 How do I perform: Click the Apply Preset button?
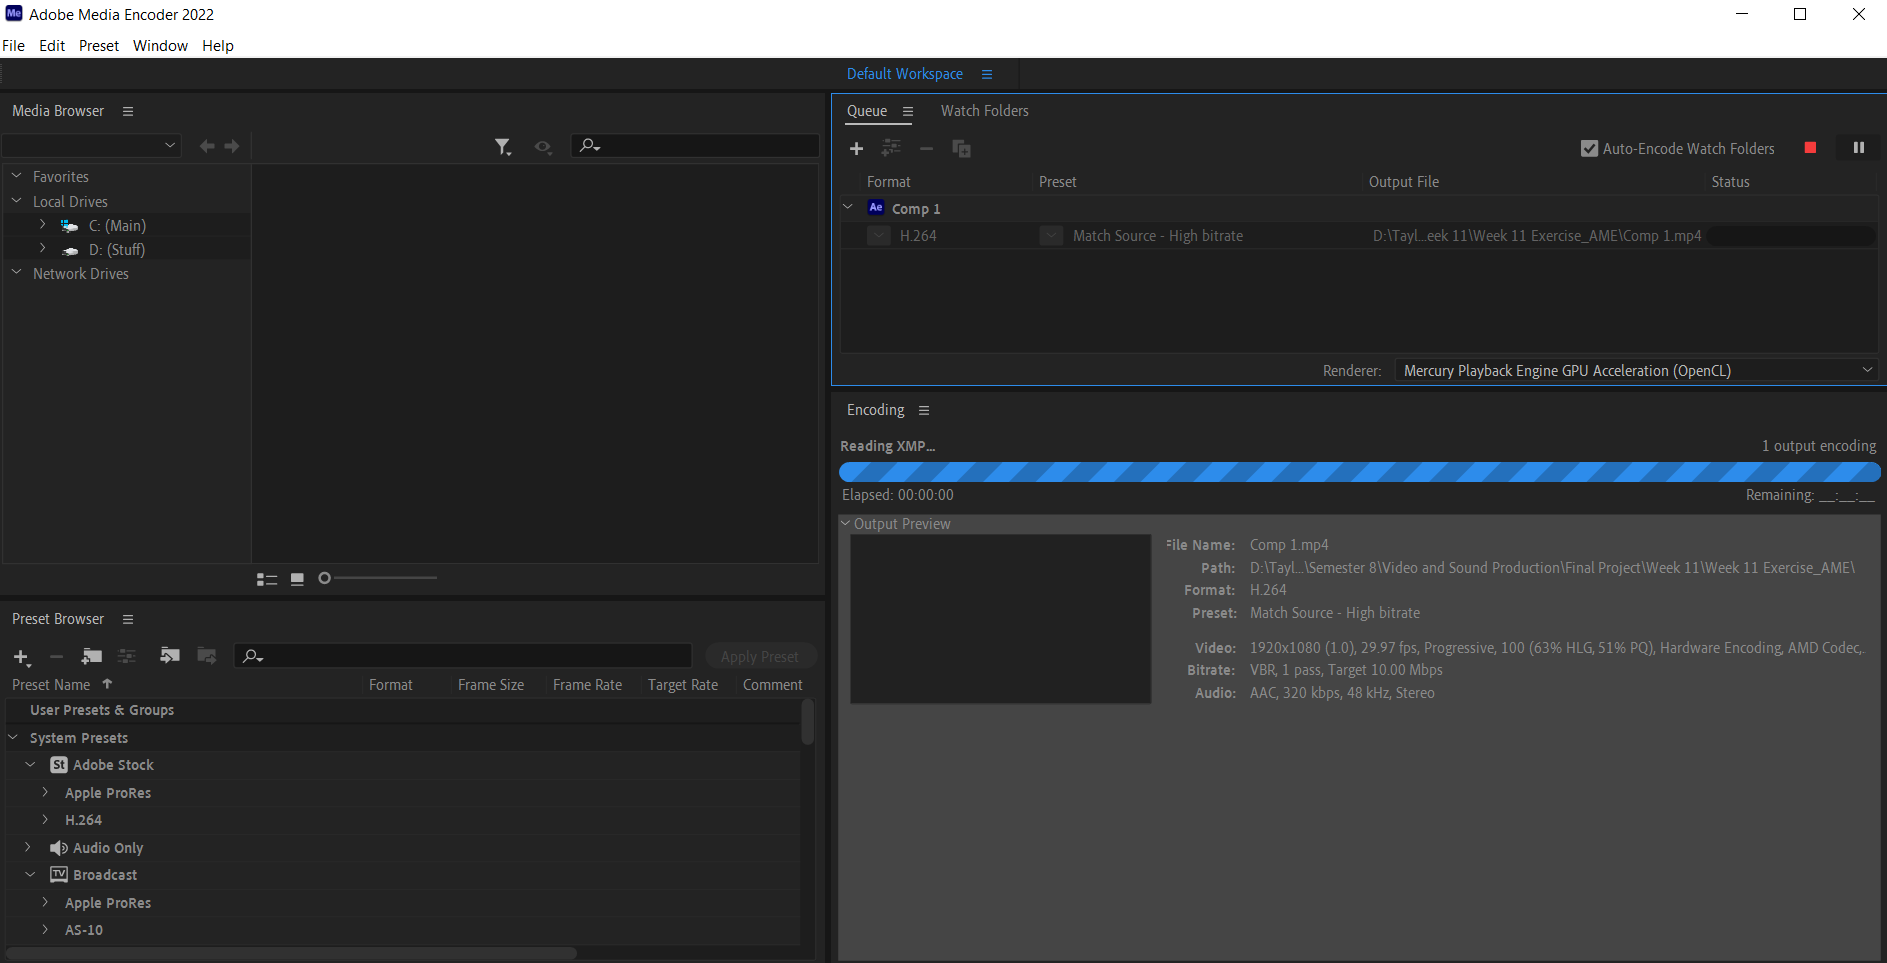760,657
